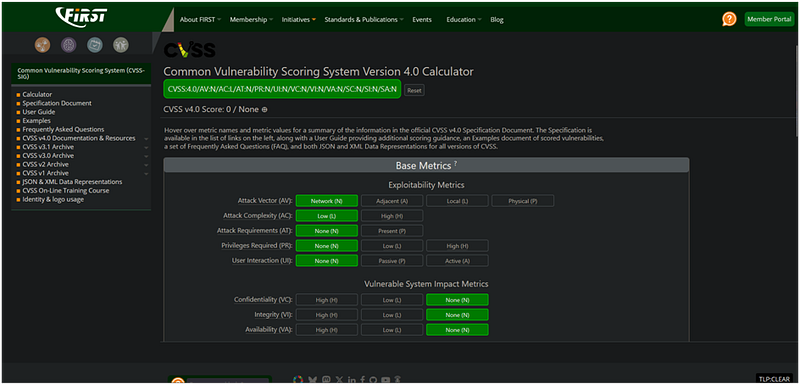Image resolution: width=800 pixels, height=385 pixels.
Task: Select Network (N) for Attack Vector
Action: click(327, 201)
